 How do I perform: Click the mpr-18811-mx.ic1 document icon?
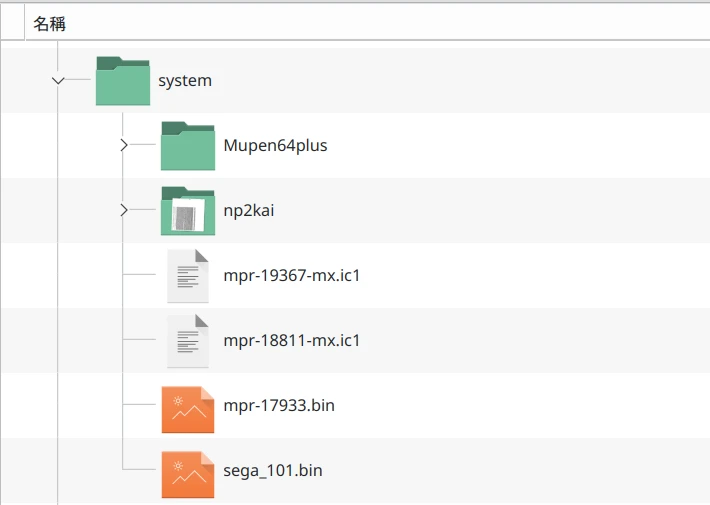click(x=188, y=341)
